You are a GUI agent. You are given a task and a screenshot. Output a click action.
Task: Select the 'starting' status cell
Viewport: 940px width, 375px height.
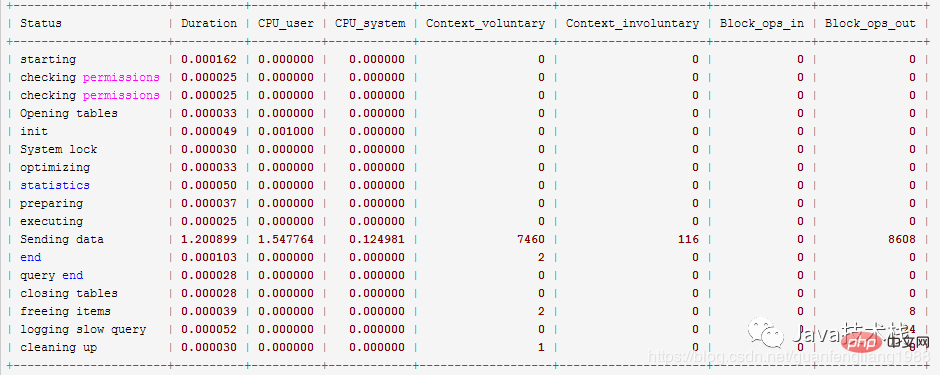point(48,59)
